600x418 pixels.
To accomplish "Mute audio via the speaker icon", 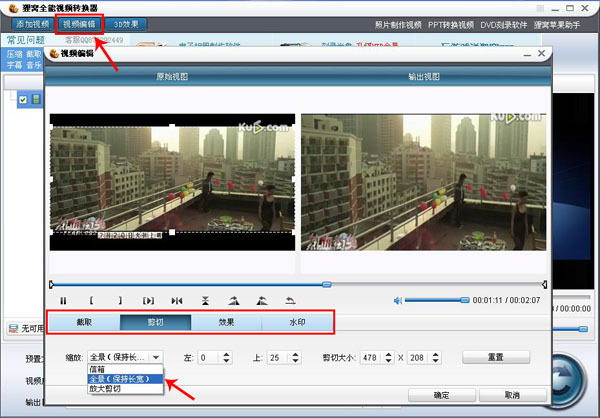I will pyautogui.click(x=398, y=300).
